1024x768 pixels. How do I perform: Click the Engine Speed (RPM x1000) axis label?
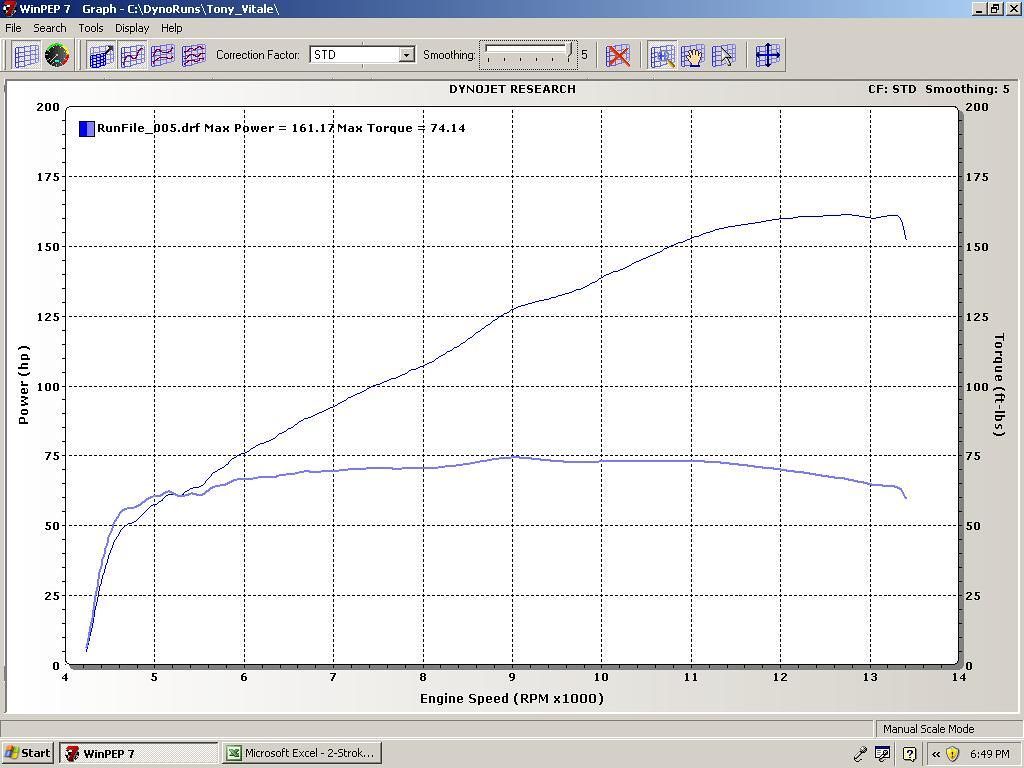click(x=511, y=698)
